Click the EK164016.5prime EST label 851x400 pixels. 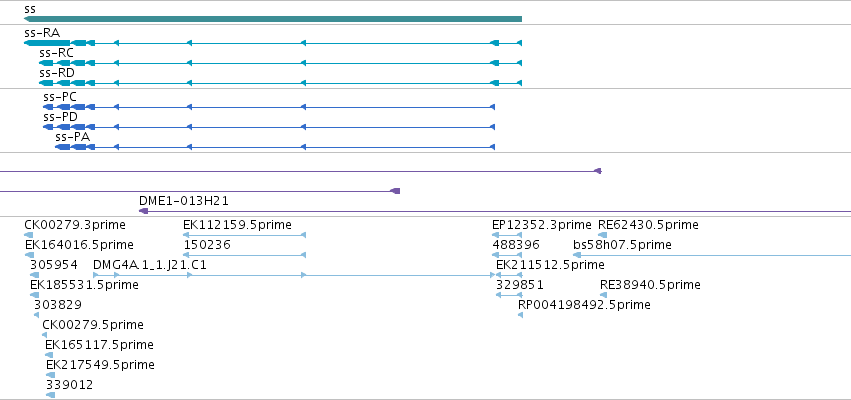[79, 245]
